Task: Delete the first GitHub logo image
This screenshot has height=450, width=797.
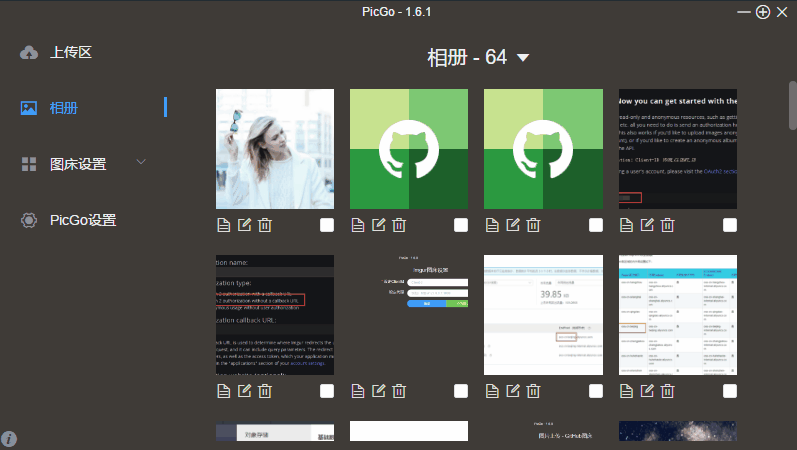Action: click(x=399, y=225)
